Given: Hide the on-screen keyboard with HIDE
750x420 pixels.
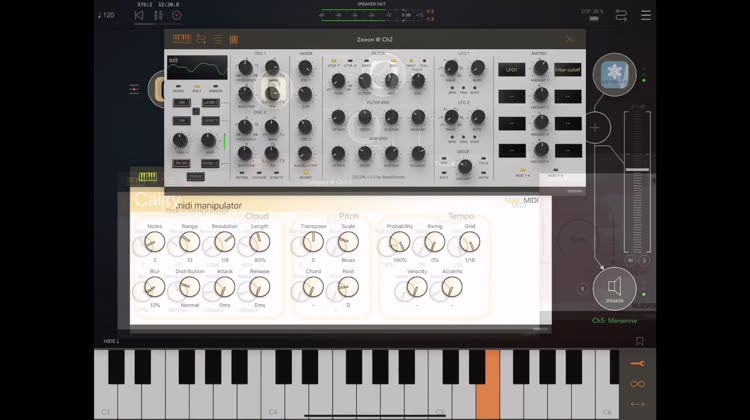Looking at the screenshot, I should 111,341.
